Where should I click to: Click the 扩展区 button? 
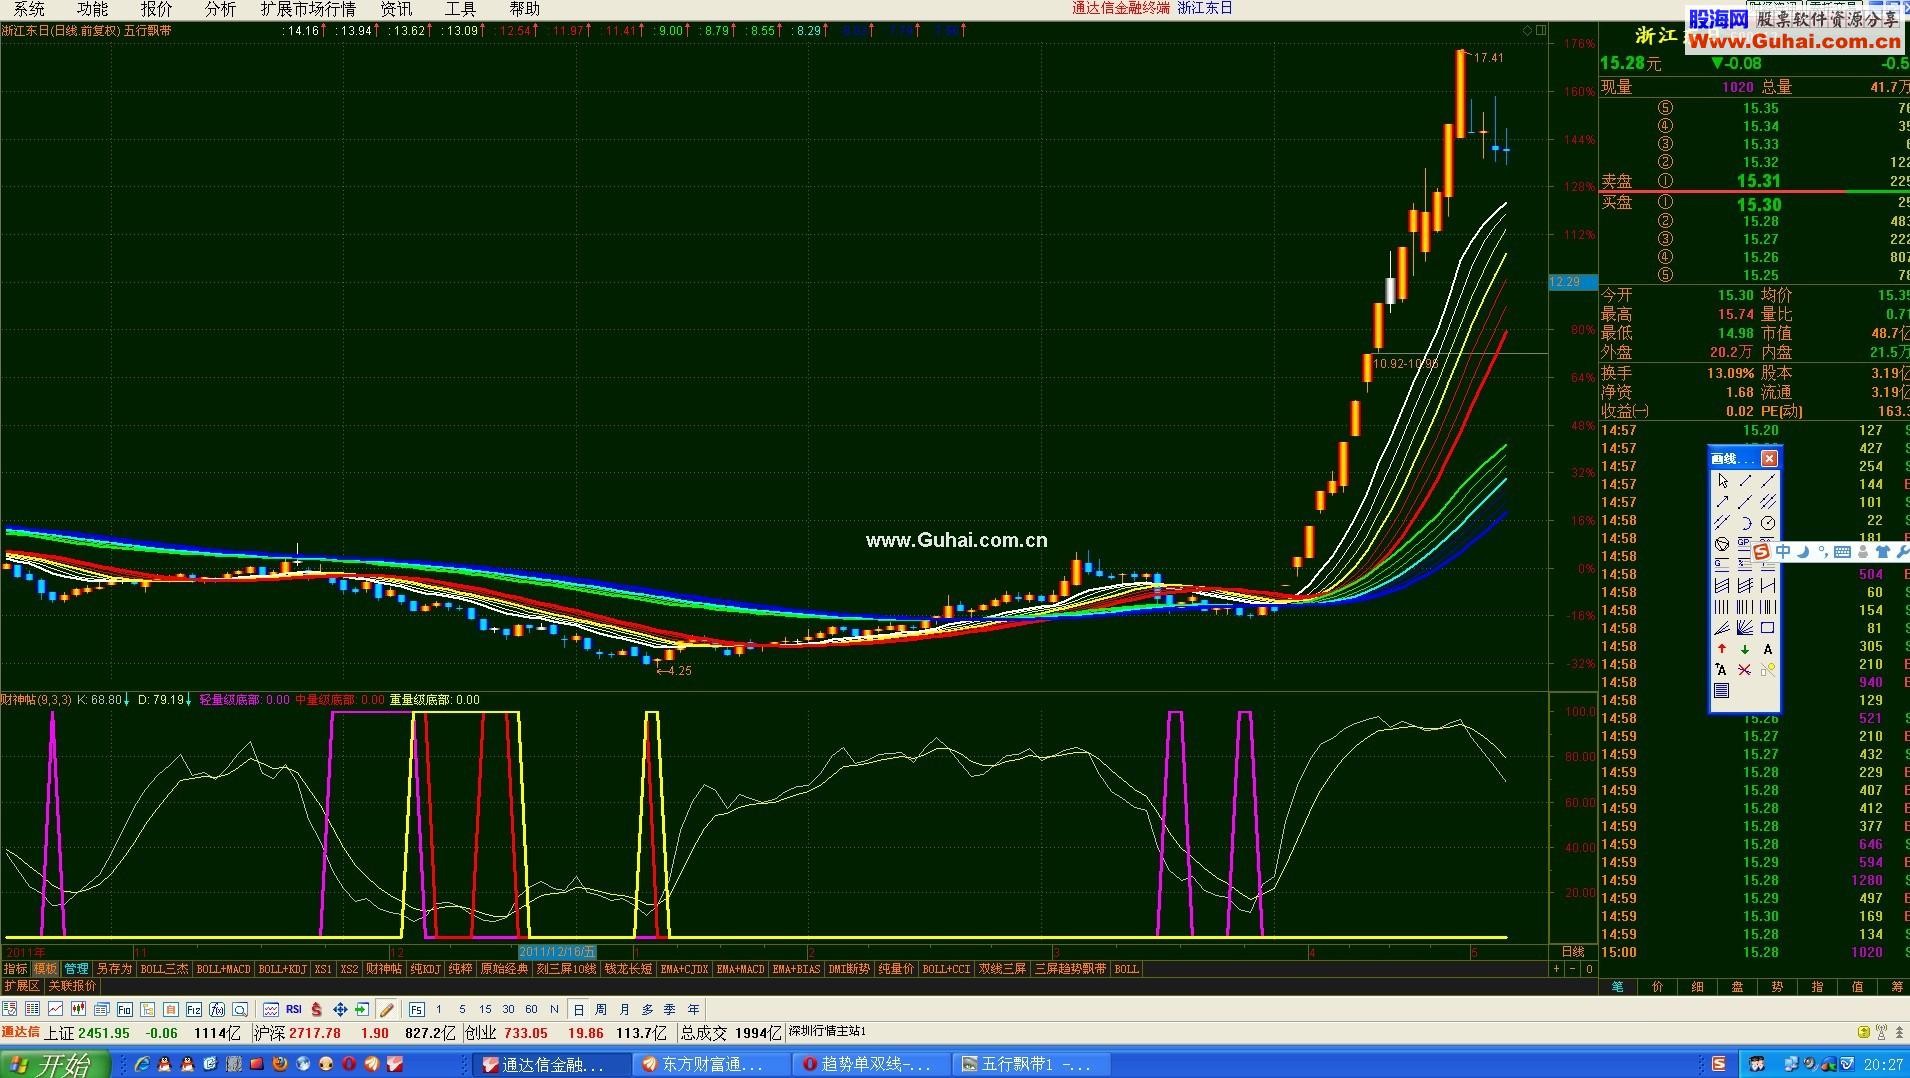point(22,986)
